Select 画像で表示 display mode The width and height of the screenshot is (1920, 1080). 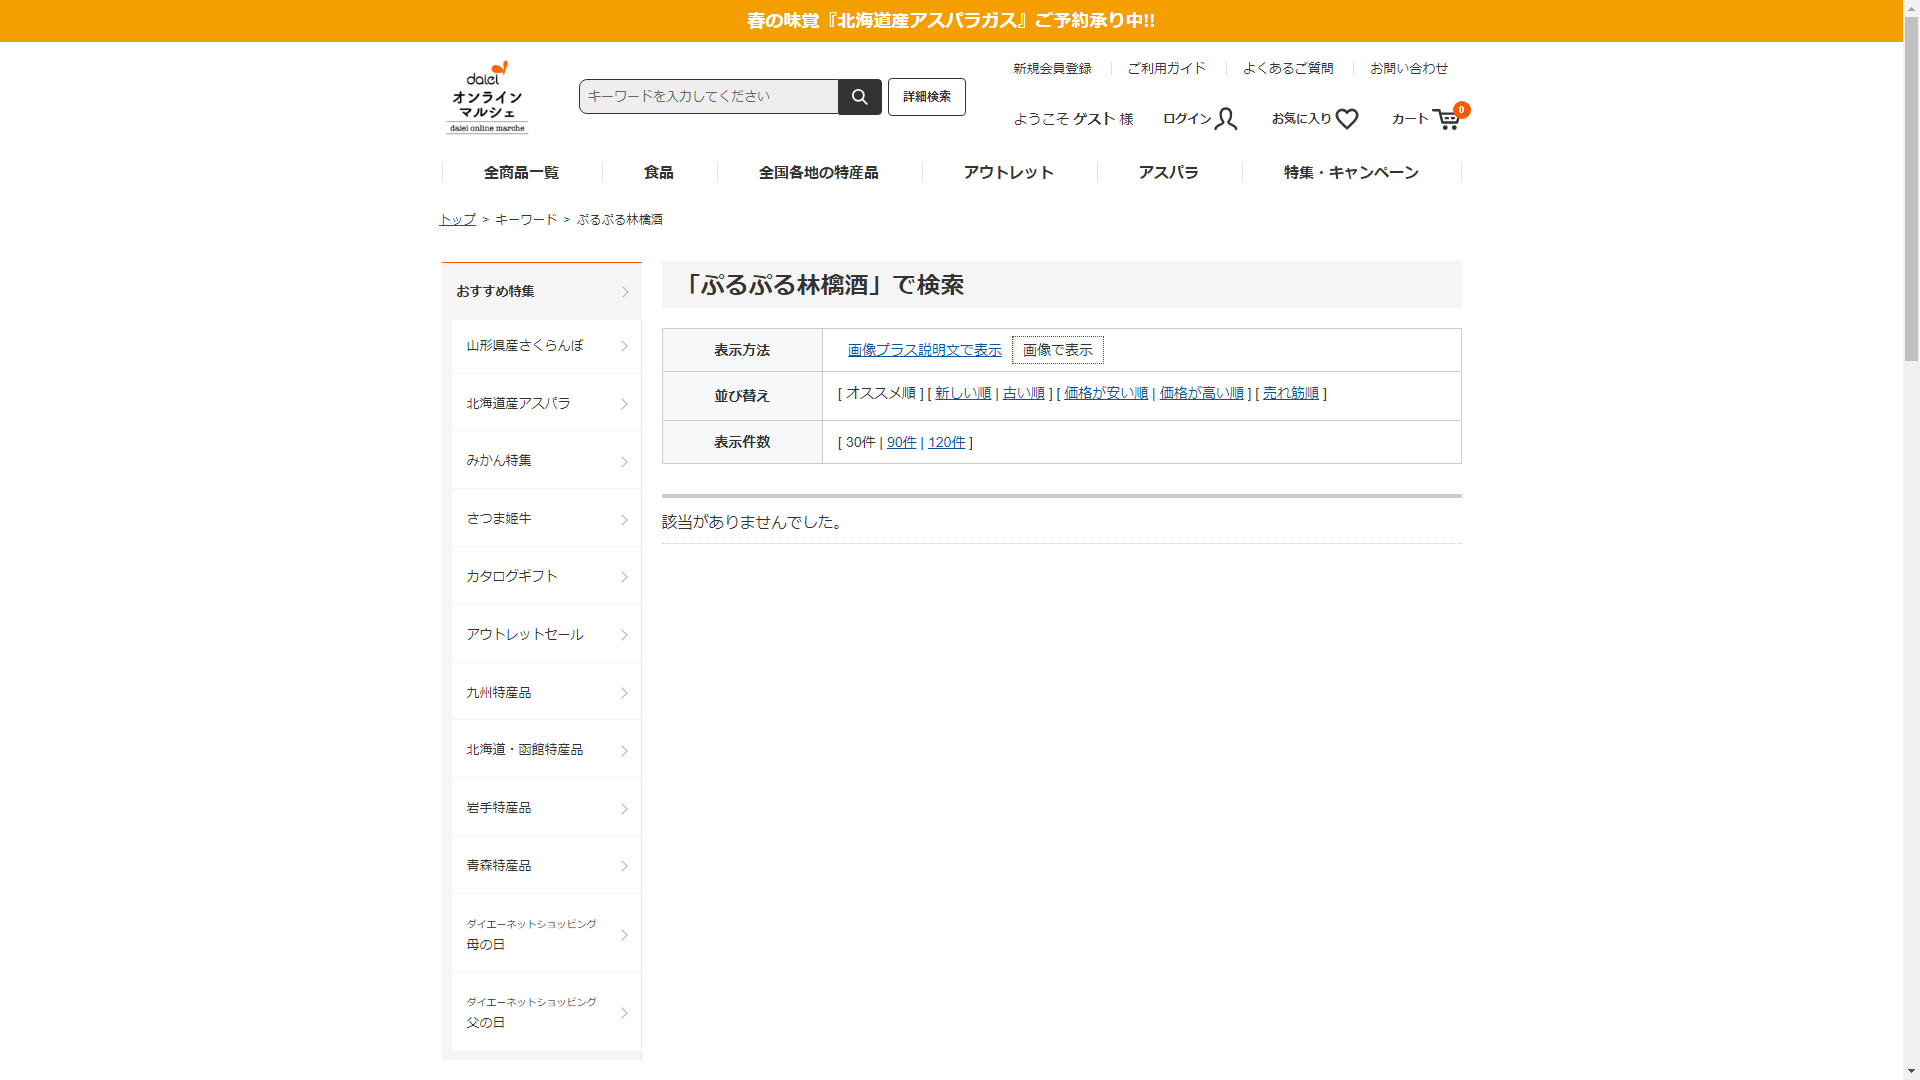pyautogui.click(x=1057, y=350)
